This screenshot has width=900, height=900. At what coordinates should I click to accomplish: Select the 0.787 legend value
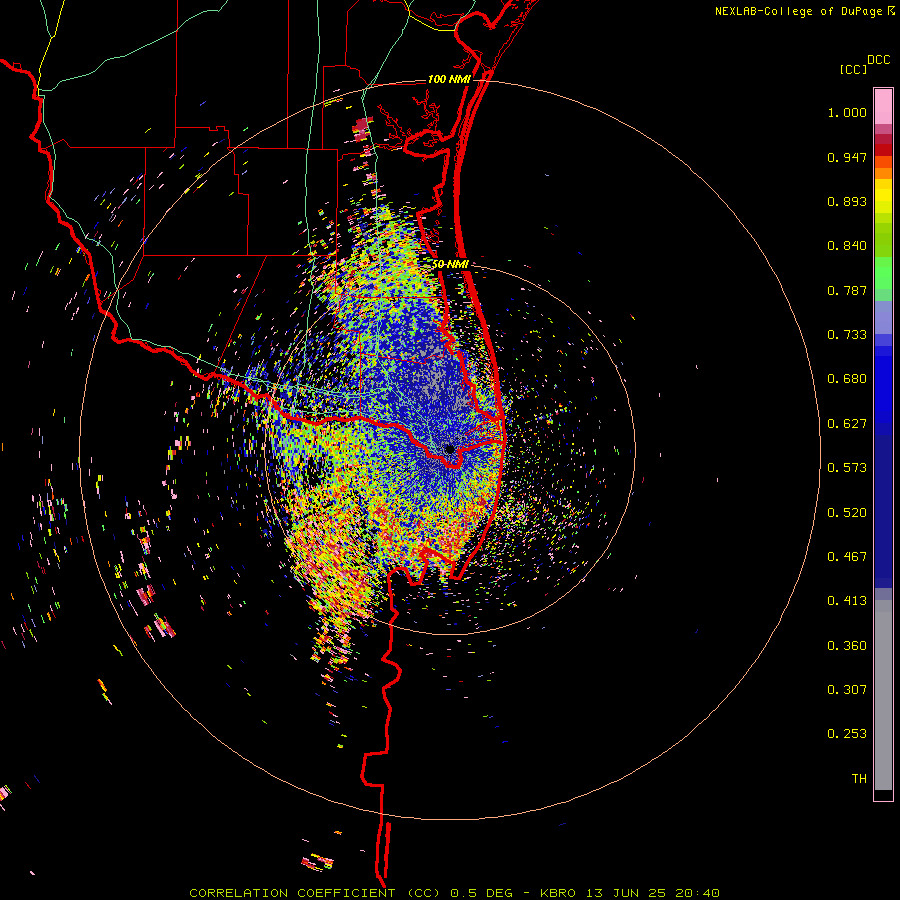point(847,290)
